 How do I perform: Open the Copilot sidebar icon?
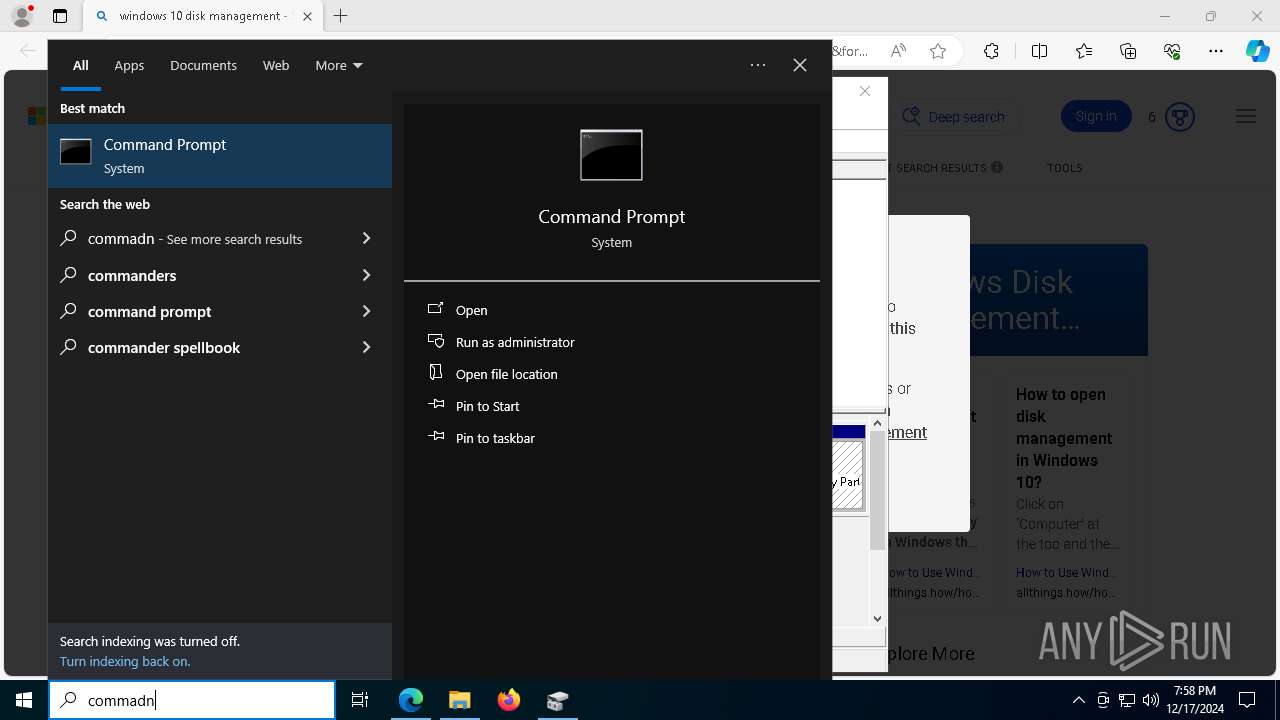click(x=1257, y=51)
